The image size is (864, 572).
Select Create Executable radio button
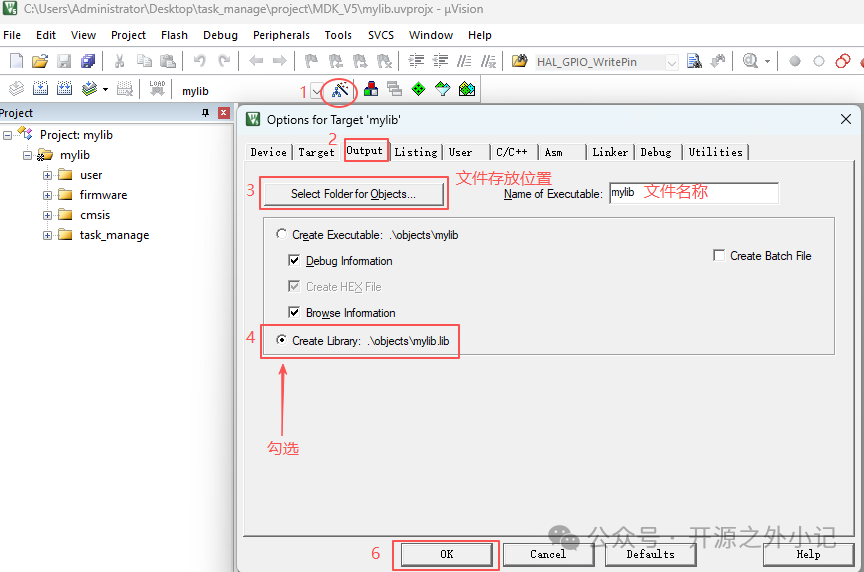(282, 234)
